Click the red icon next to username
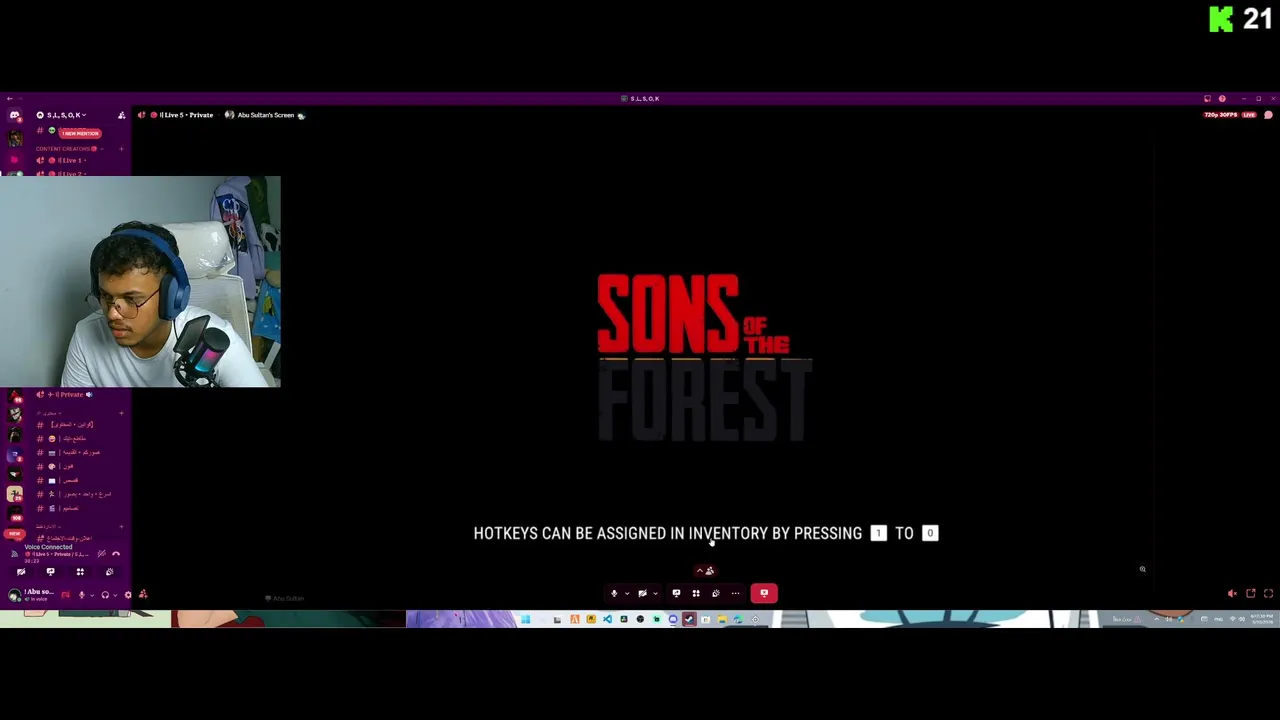Image resolution: width=1280 pixels, height=720 pixels. tap(66, 595)
